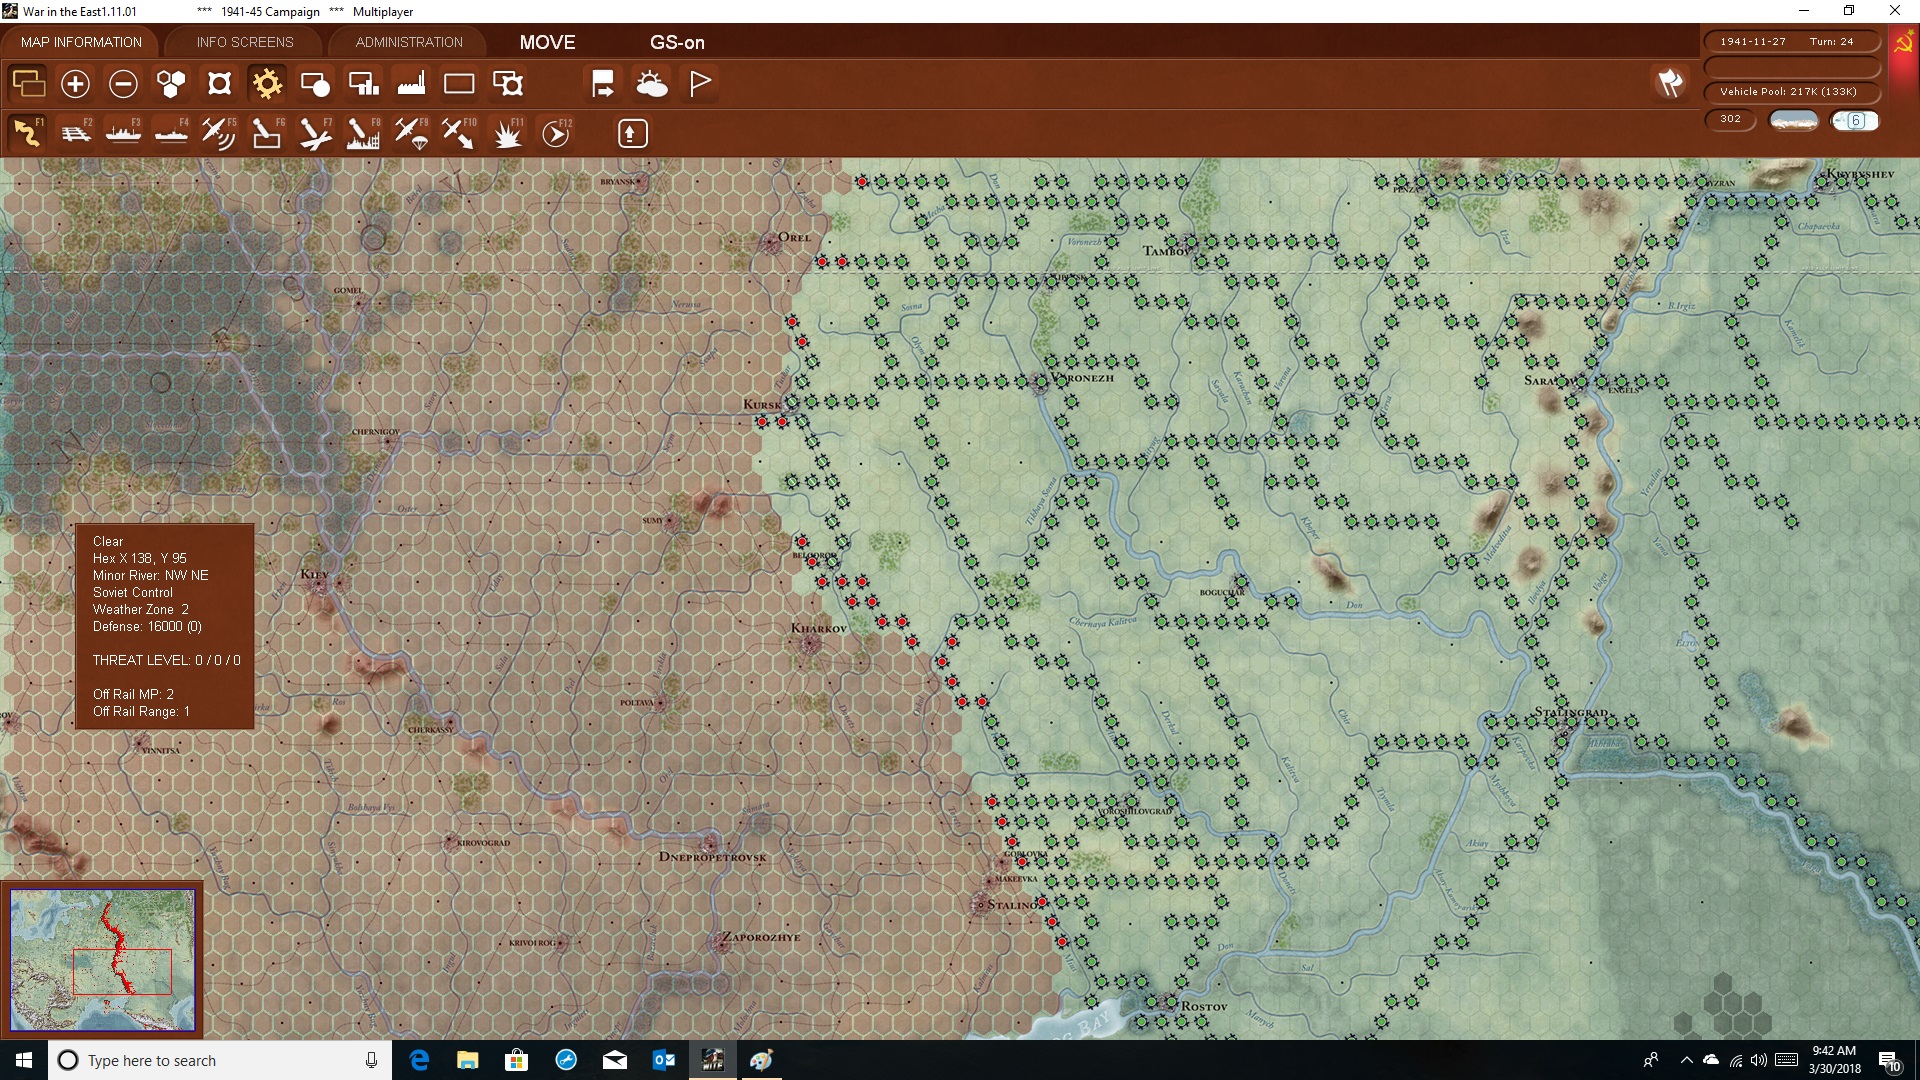
Task: Toggle the overlapping-rectangles unit mode icon
Action: coord(28,84)
